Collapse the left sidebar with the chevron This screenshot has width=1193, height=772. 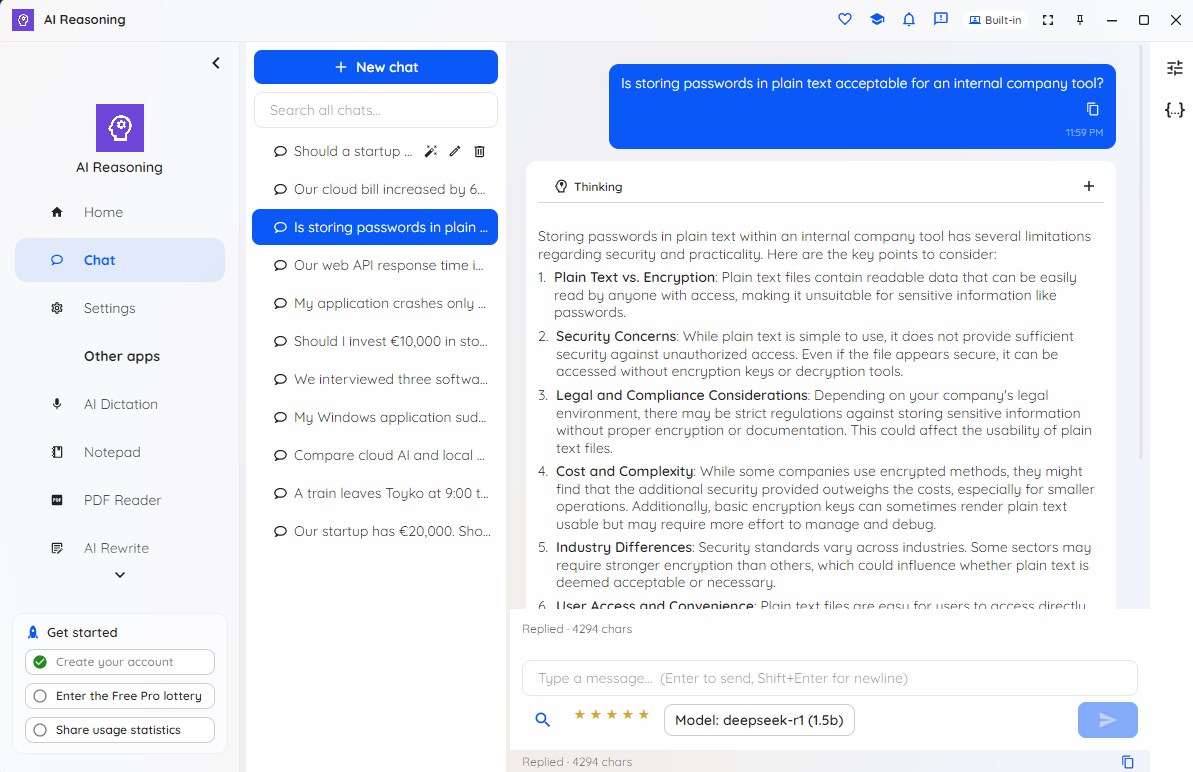tap(216, 63)
